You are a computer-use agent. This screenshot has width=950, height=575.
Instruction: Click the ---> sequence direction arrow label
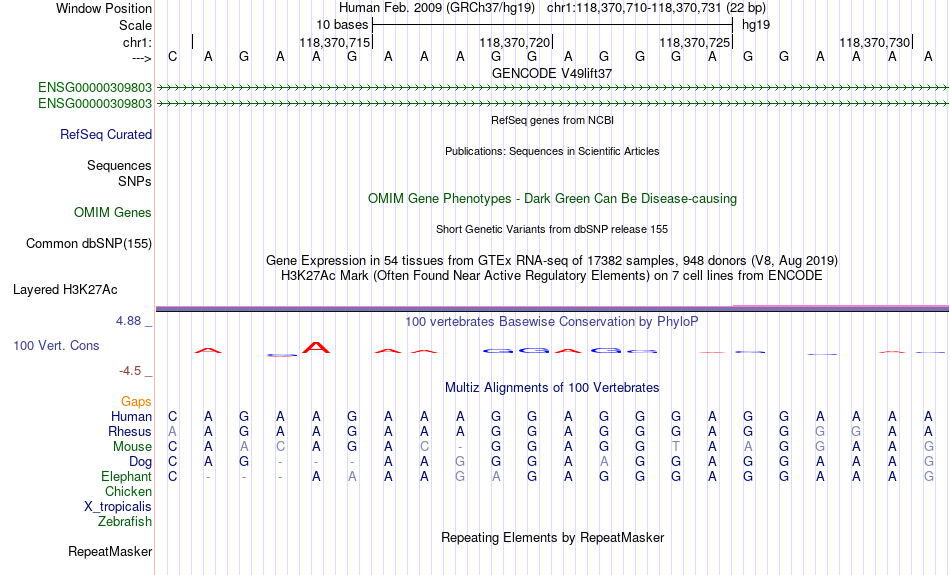pos(142,58)
